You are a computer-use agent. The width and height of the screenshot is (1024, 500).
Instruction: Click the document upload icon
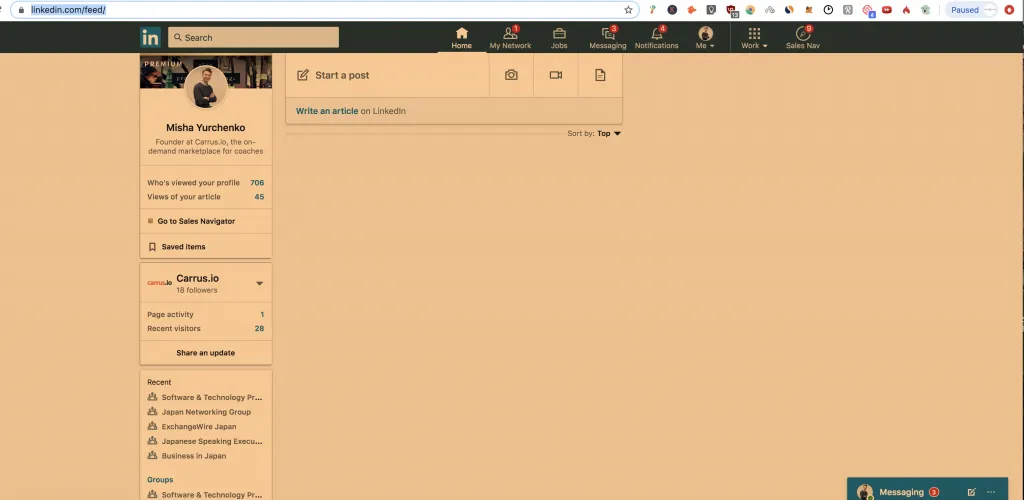pyautogui.click(x=600, y=75)
